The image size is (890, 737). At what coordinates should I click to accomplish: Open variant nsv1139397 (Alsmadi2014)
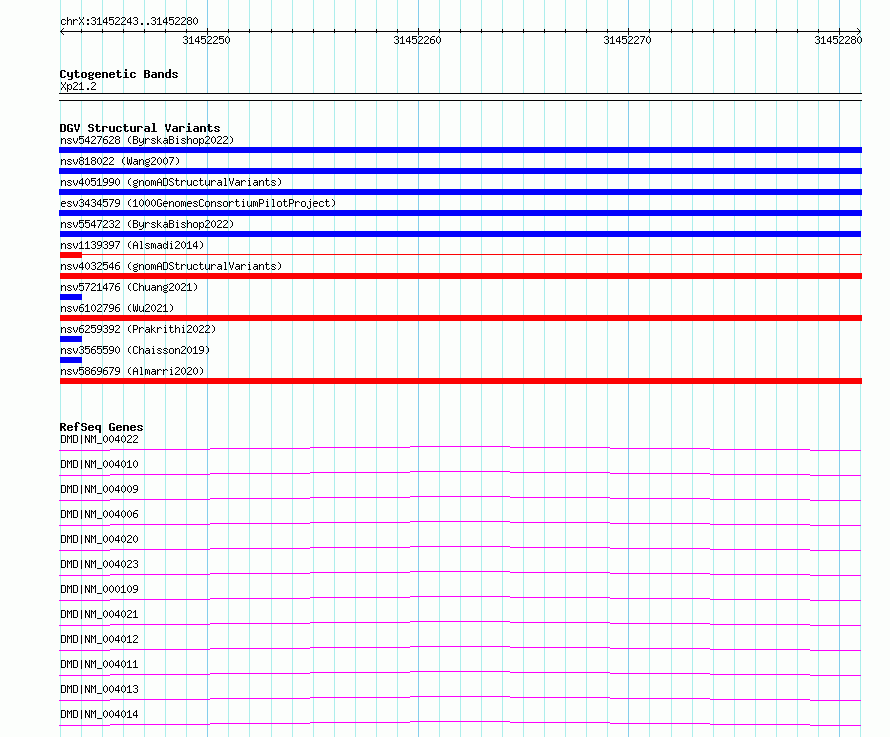pyautogui.click(x=132, y=245)
